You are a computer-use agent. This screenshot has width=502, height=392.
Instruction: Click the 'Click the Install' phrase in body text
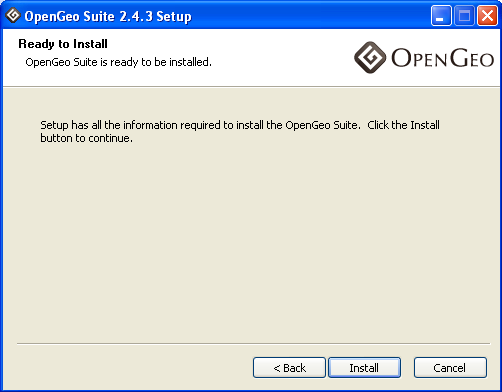coord(403,125)
